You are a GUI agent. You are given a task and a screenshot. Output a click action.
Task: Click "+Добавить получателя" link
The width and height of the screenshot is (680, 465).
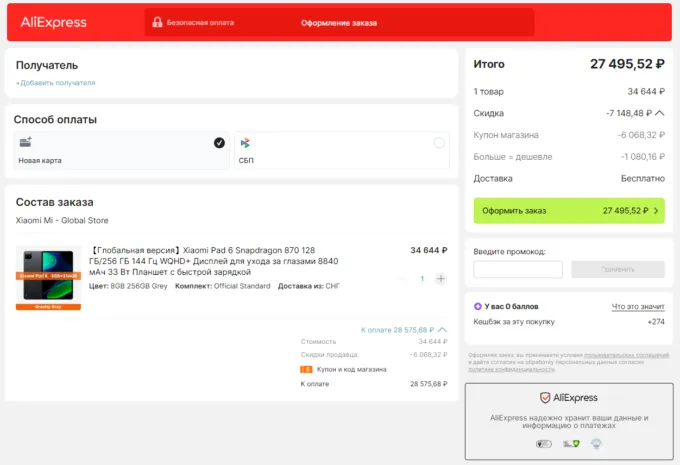pyautogui.click(x=55, y=83)
